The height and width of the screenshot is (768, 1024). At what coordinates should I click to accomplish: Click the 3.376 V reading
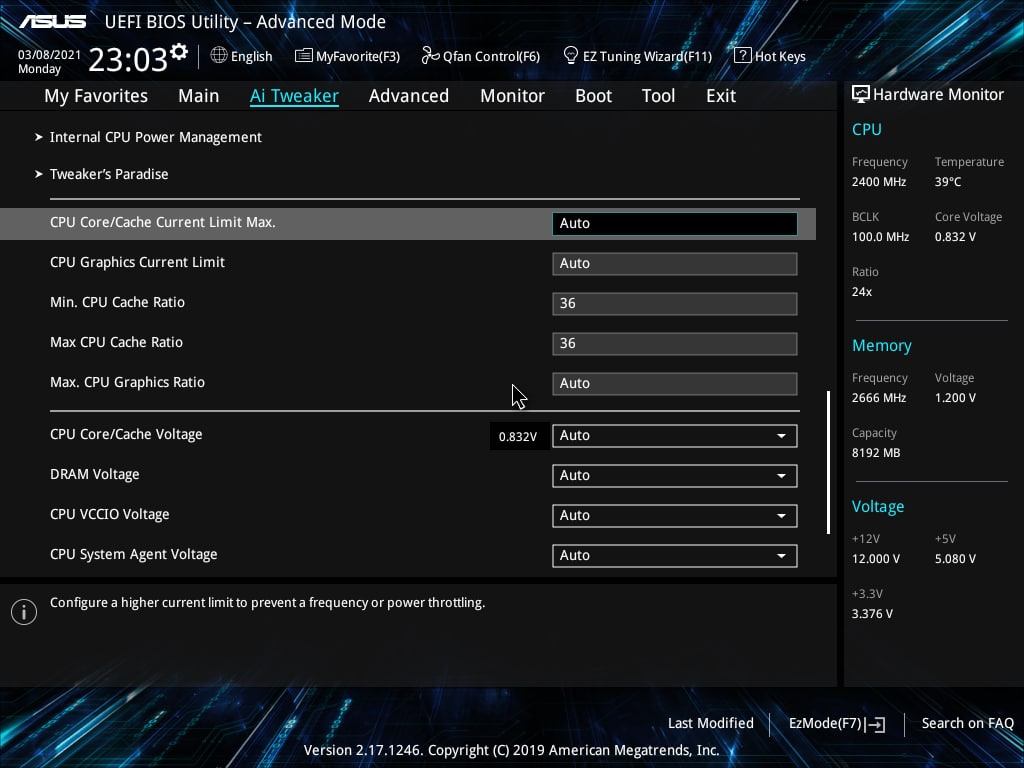pyautogui.click(x=872, y=614)
